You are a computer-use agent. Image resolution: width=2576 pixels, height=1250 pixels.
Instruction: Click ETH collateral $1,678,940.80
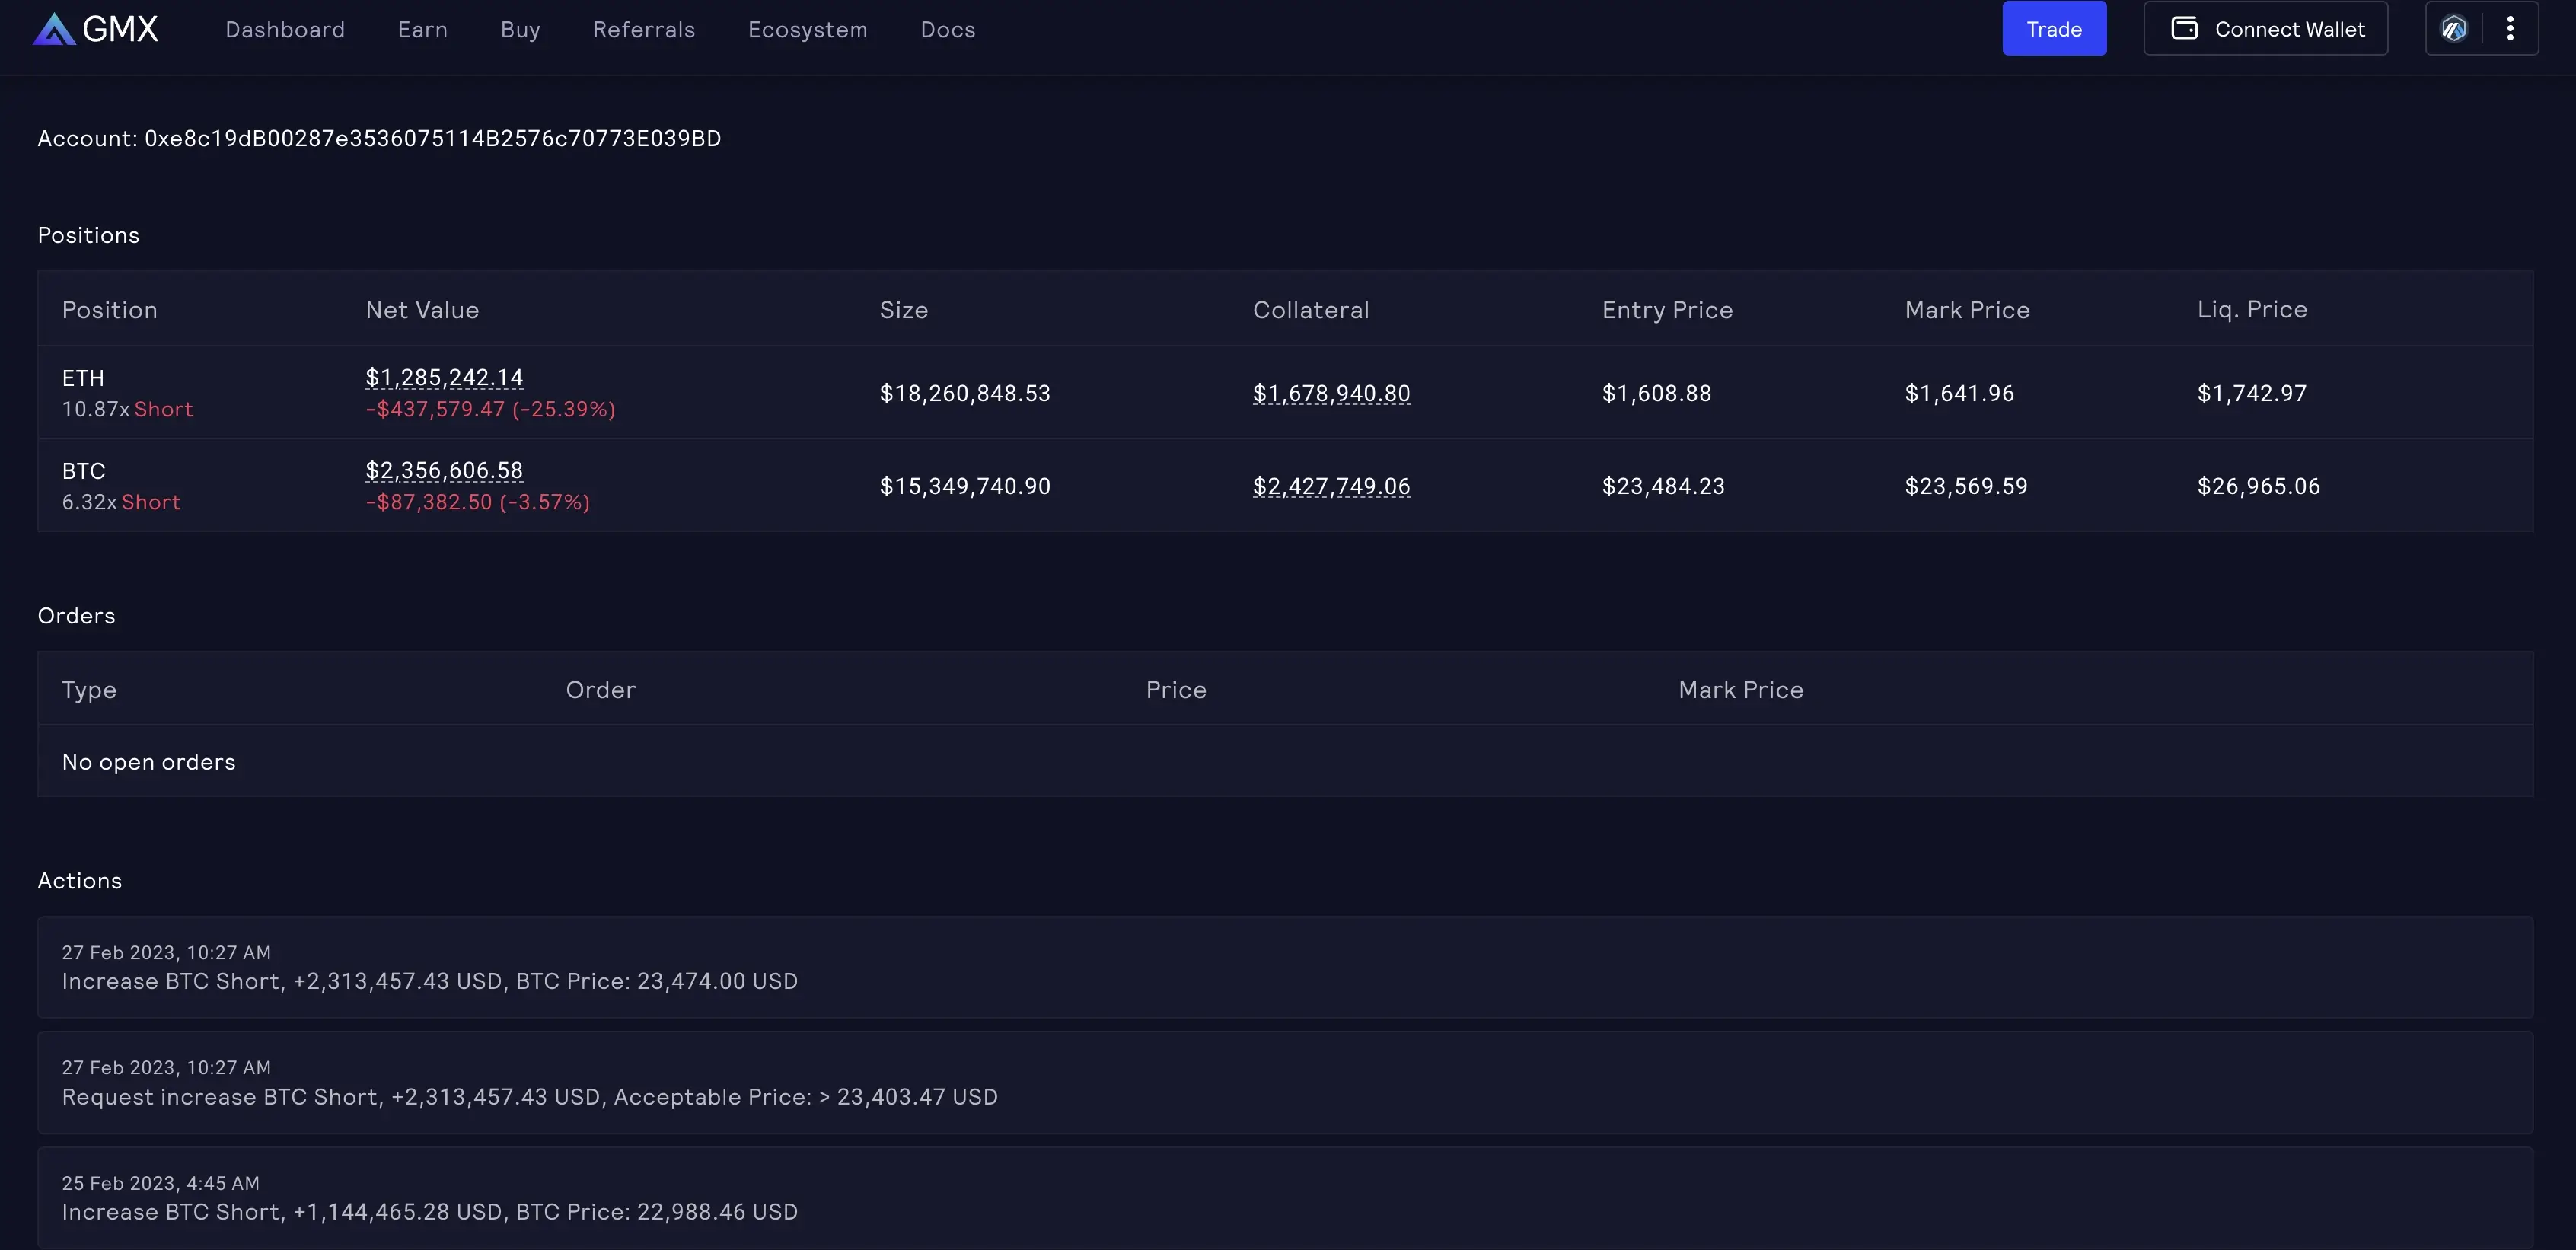click(1331, 393)
